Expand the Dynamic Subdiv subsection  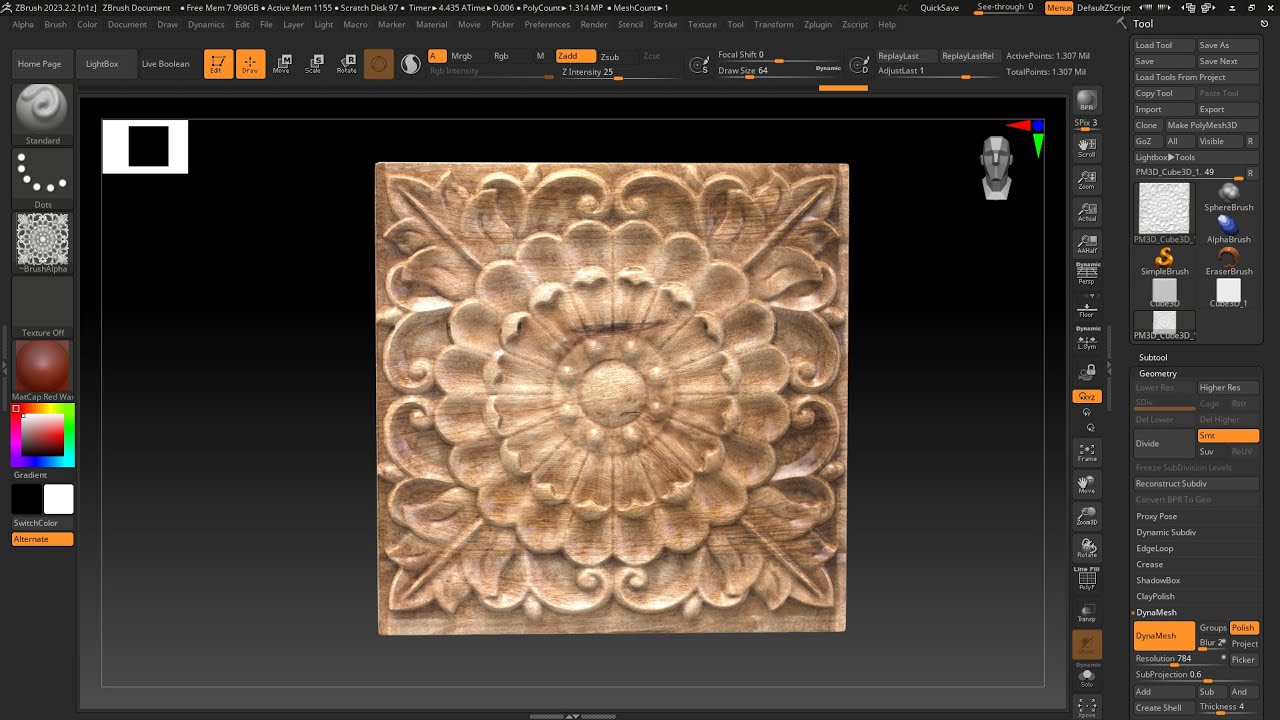(1166, 532)
